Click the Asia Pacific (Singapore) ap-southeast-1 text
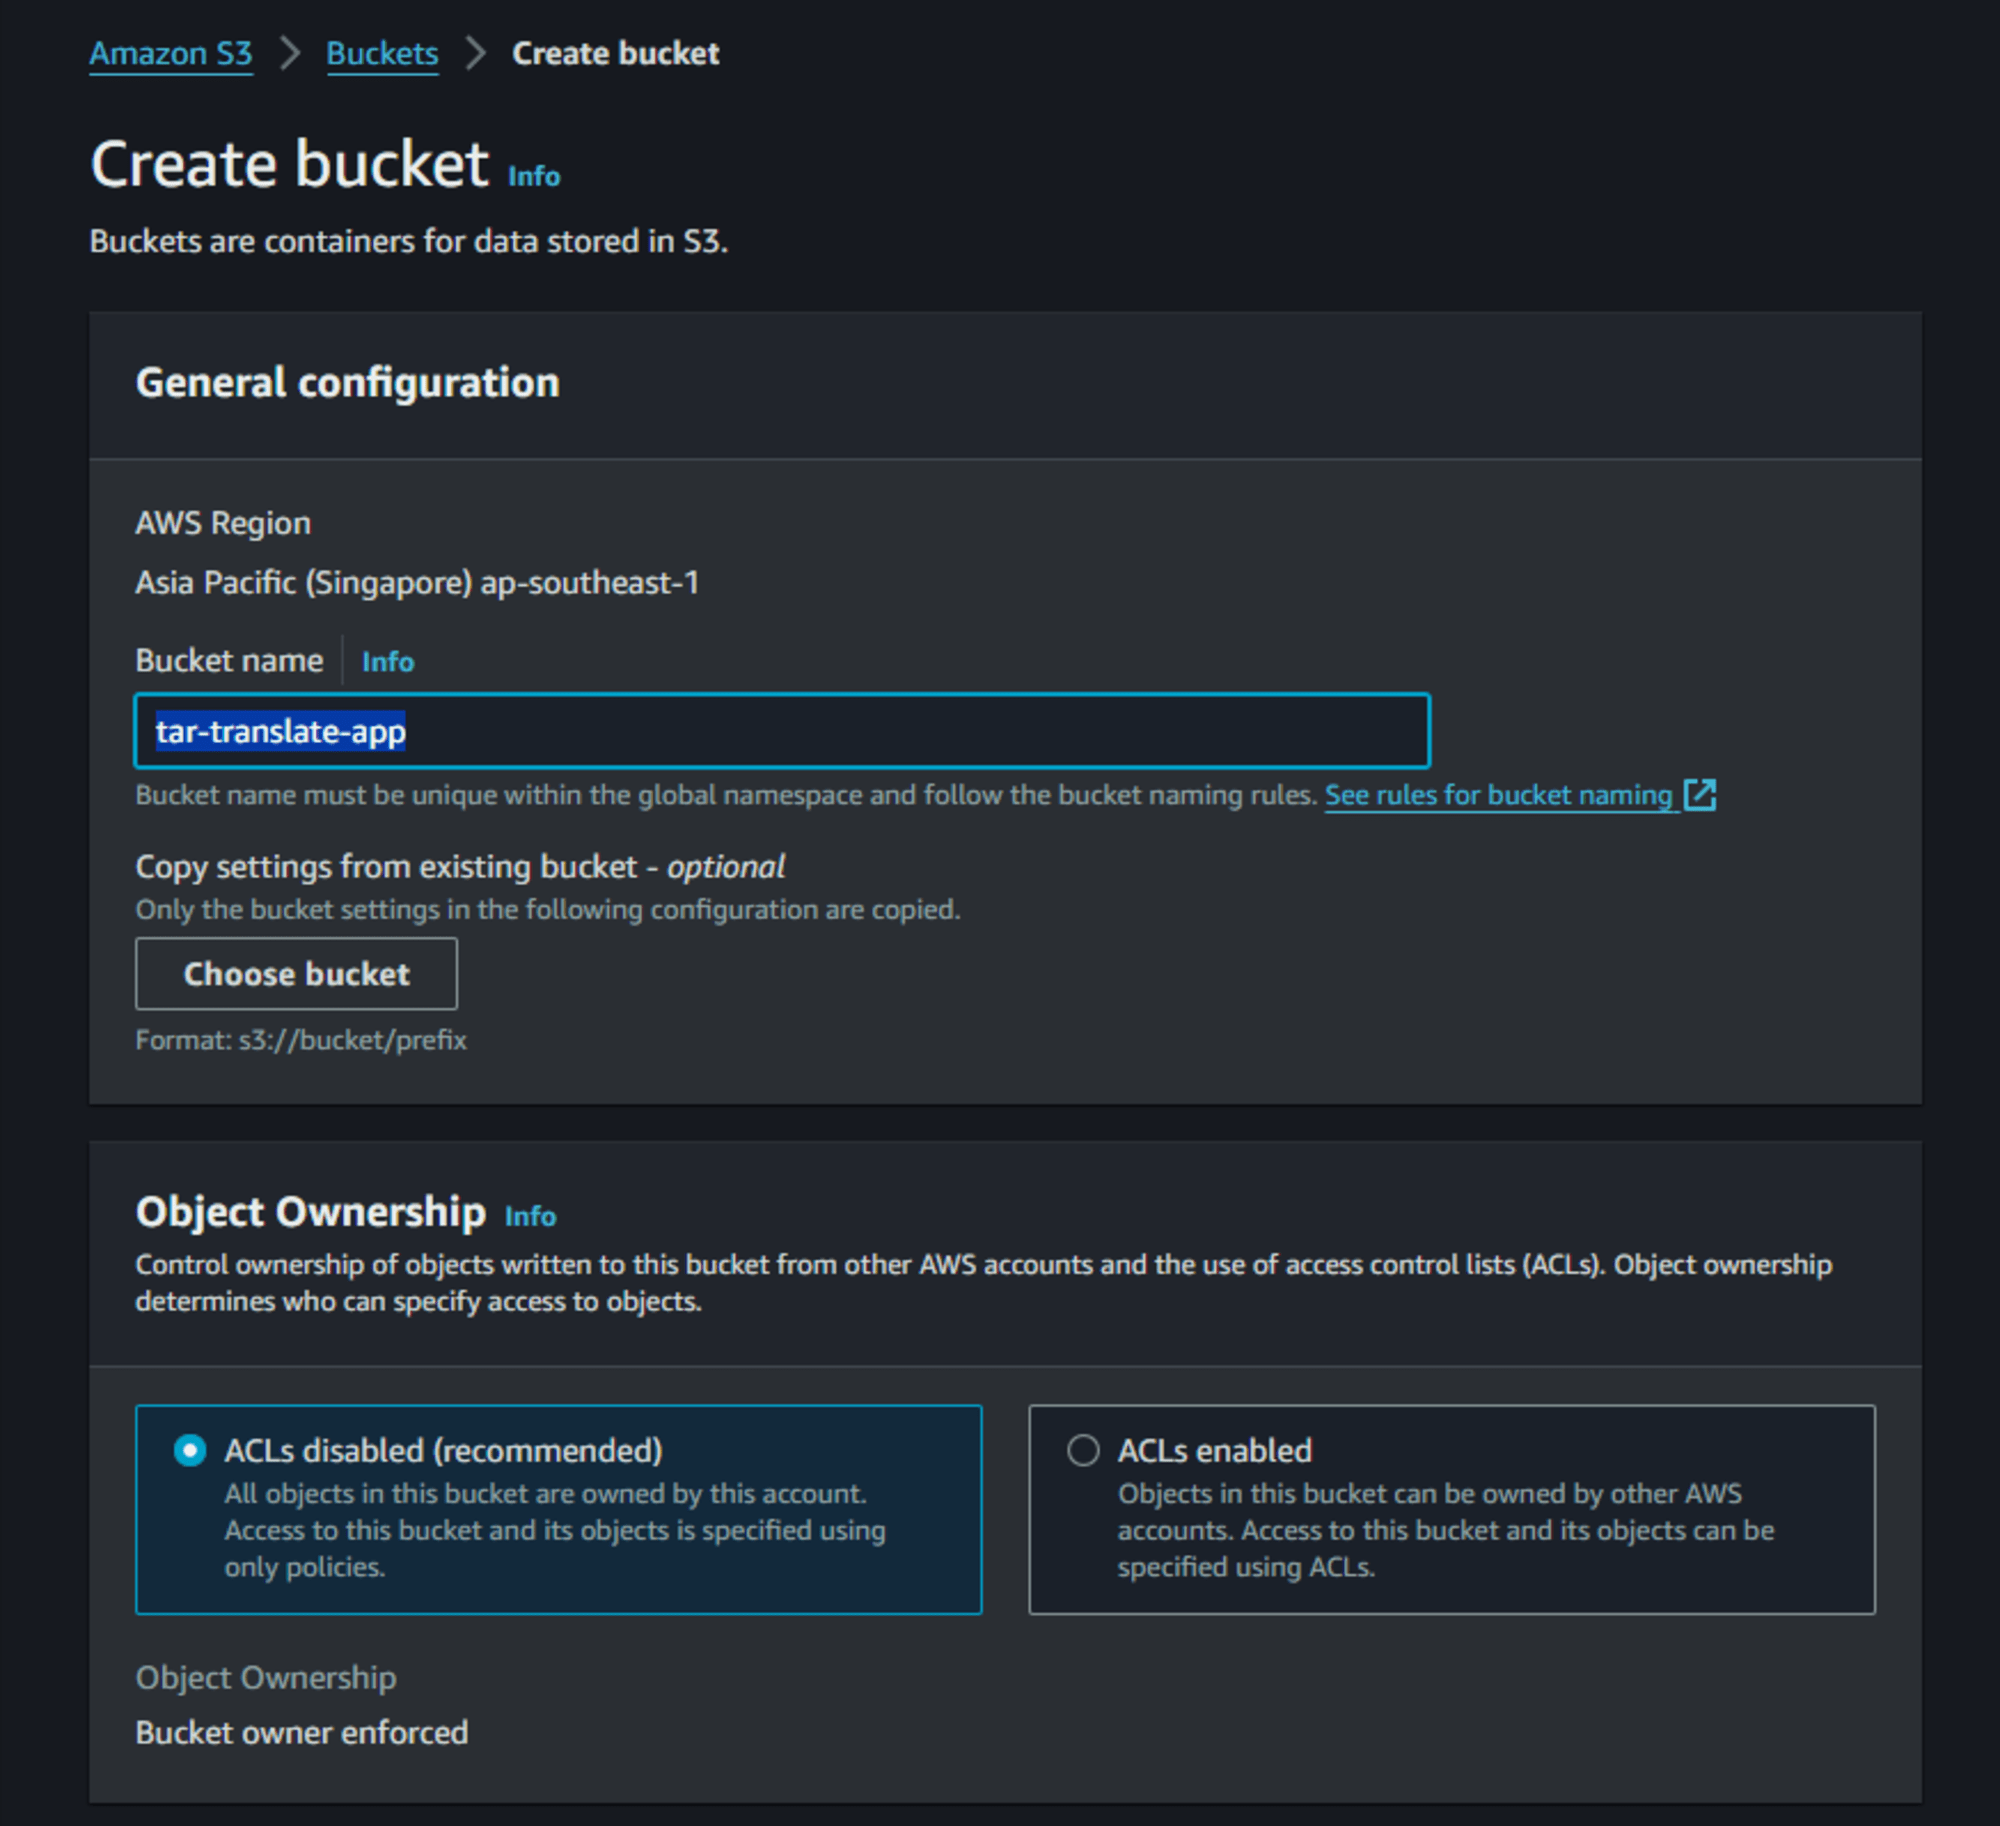This screenshot has width=2000, height=1826. click(417, 583)
